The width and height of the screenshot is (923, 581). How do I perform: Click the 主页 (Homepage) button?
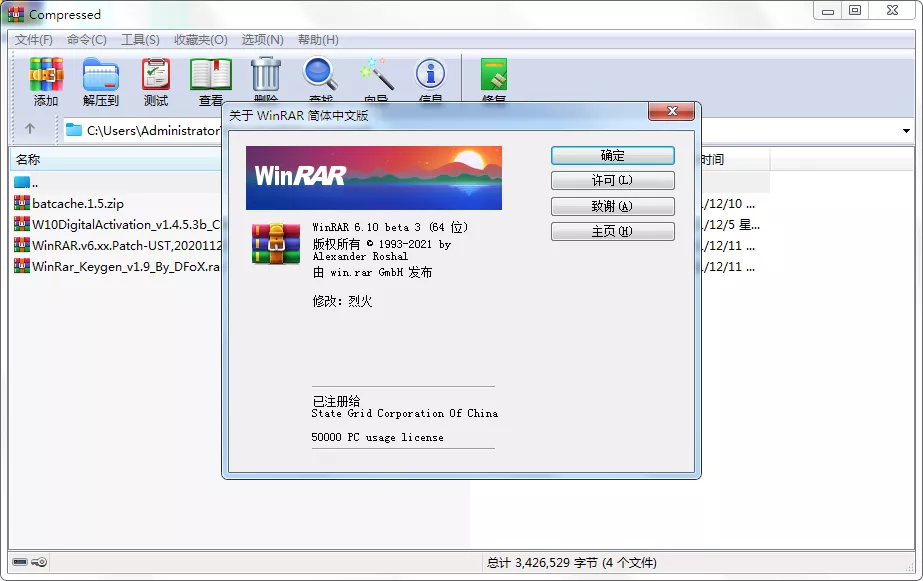(612, 230)
